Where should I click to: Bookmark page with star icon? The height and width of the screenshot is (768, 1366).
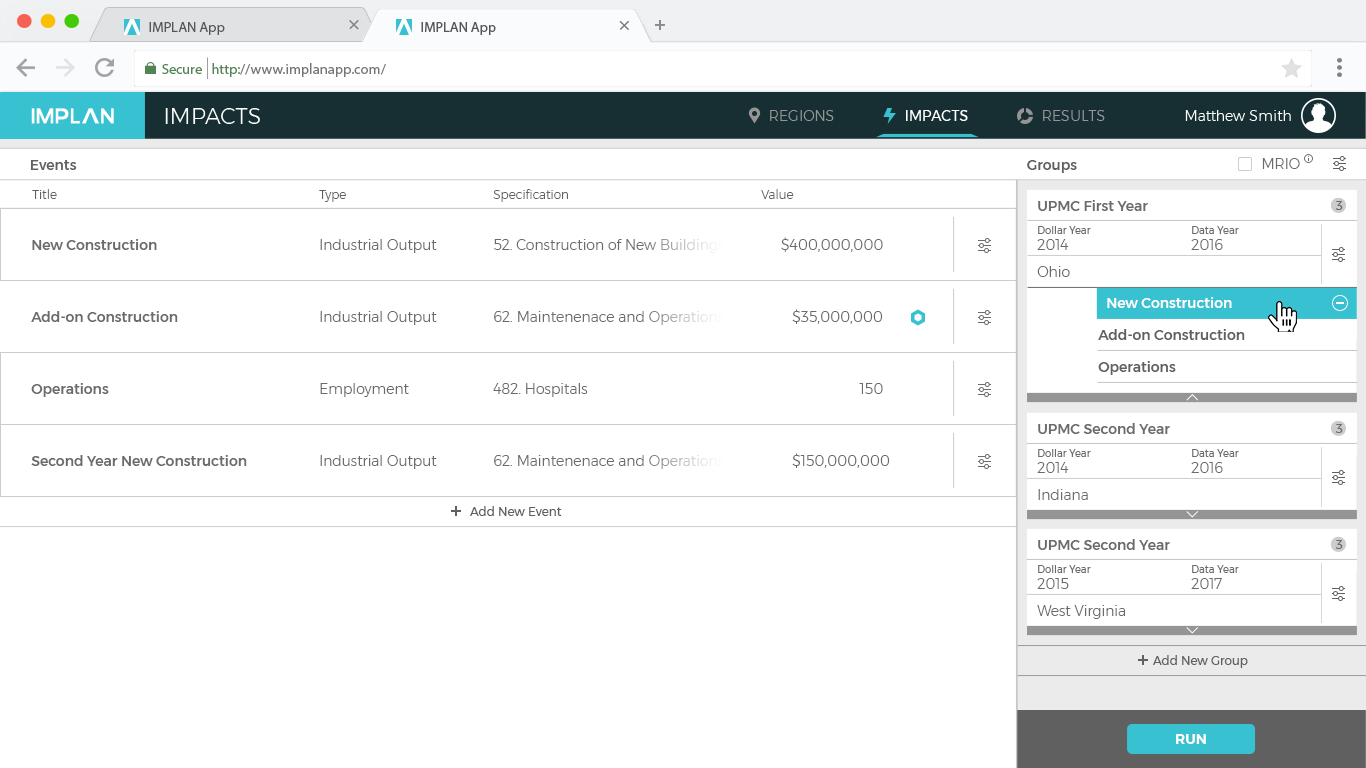1291,68
